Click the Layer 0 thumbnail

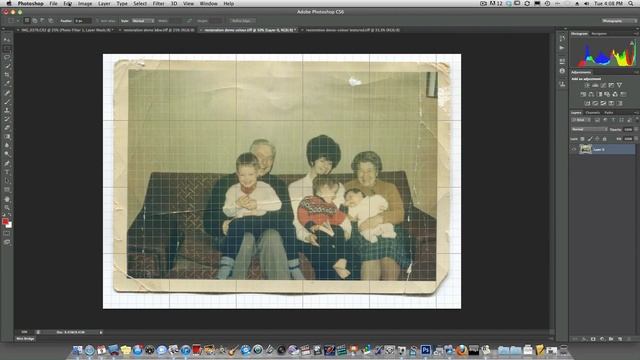click(585, 149)
